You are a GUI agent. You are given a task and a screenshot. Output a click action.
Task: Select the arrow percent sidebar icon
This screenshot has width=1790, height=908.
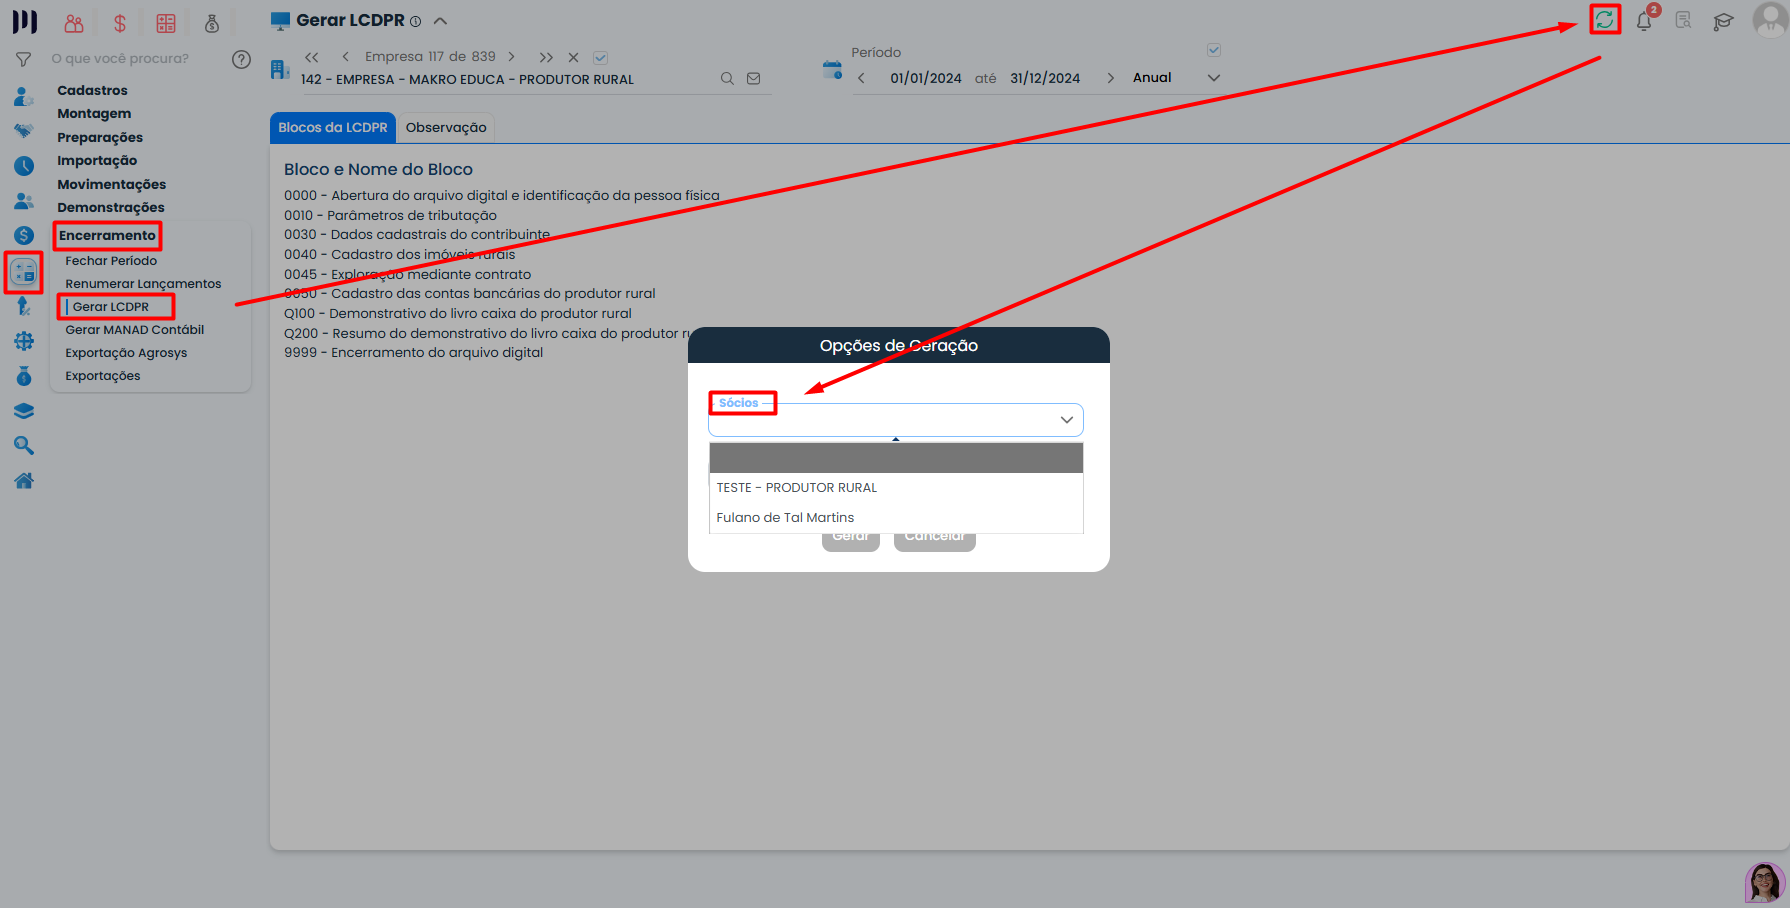pyautogui.click(x=24, y=306)
